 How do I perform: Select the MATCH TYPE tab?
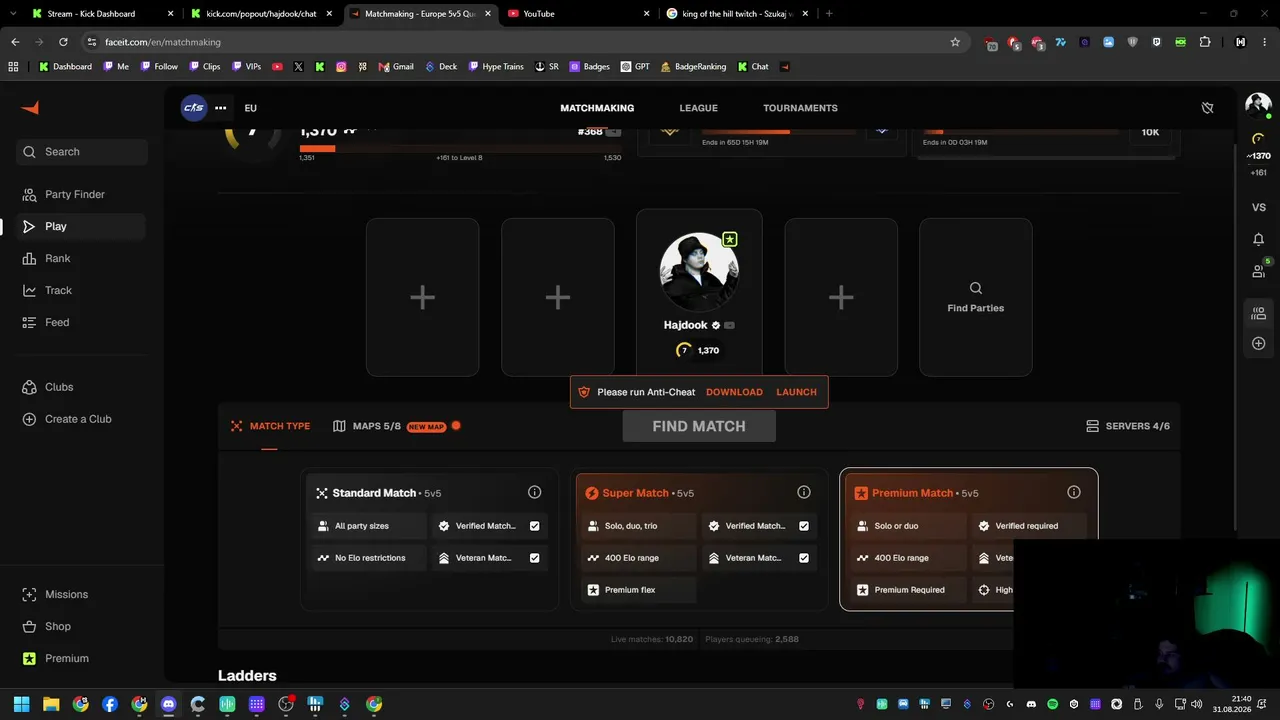pyautogui.click(x=270, y=426)
